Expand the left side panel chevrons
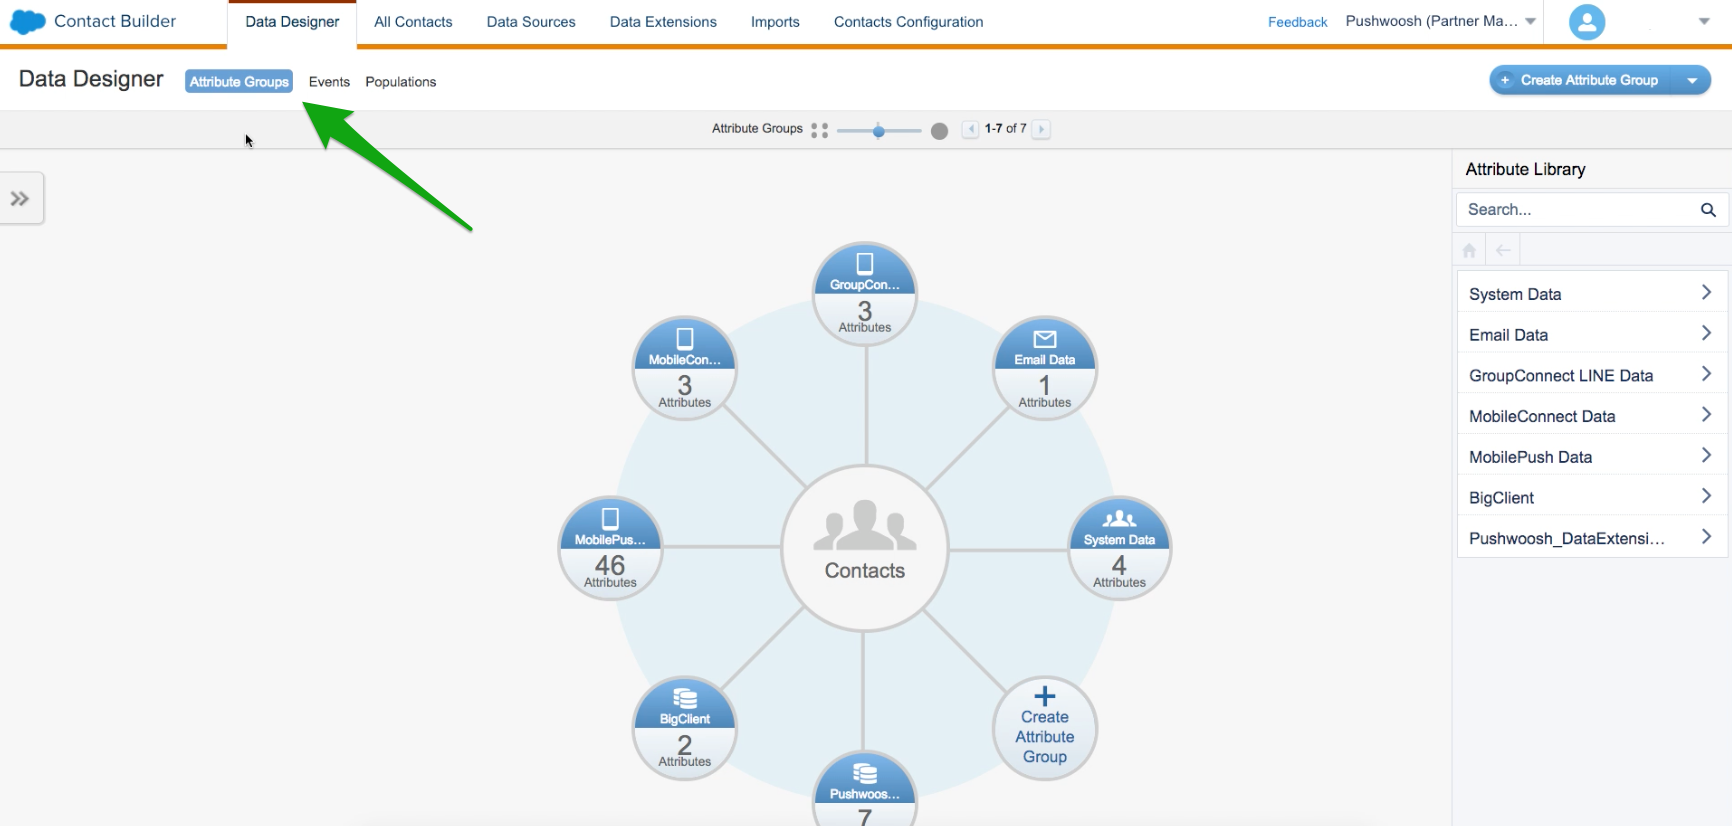The image size is (1732, 826). click(20, 199)
